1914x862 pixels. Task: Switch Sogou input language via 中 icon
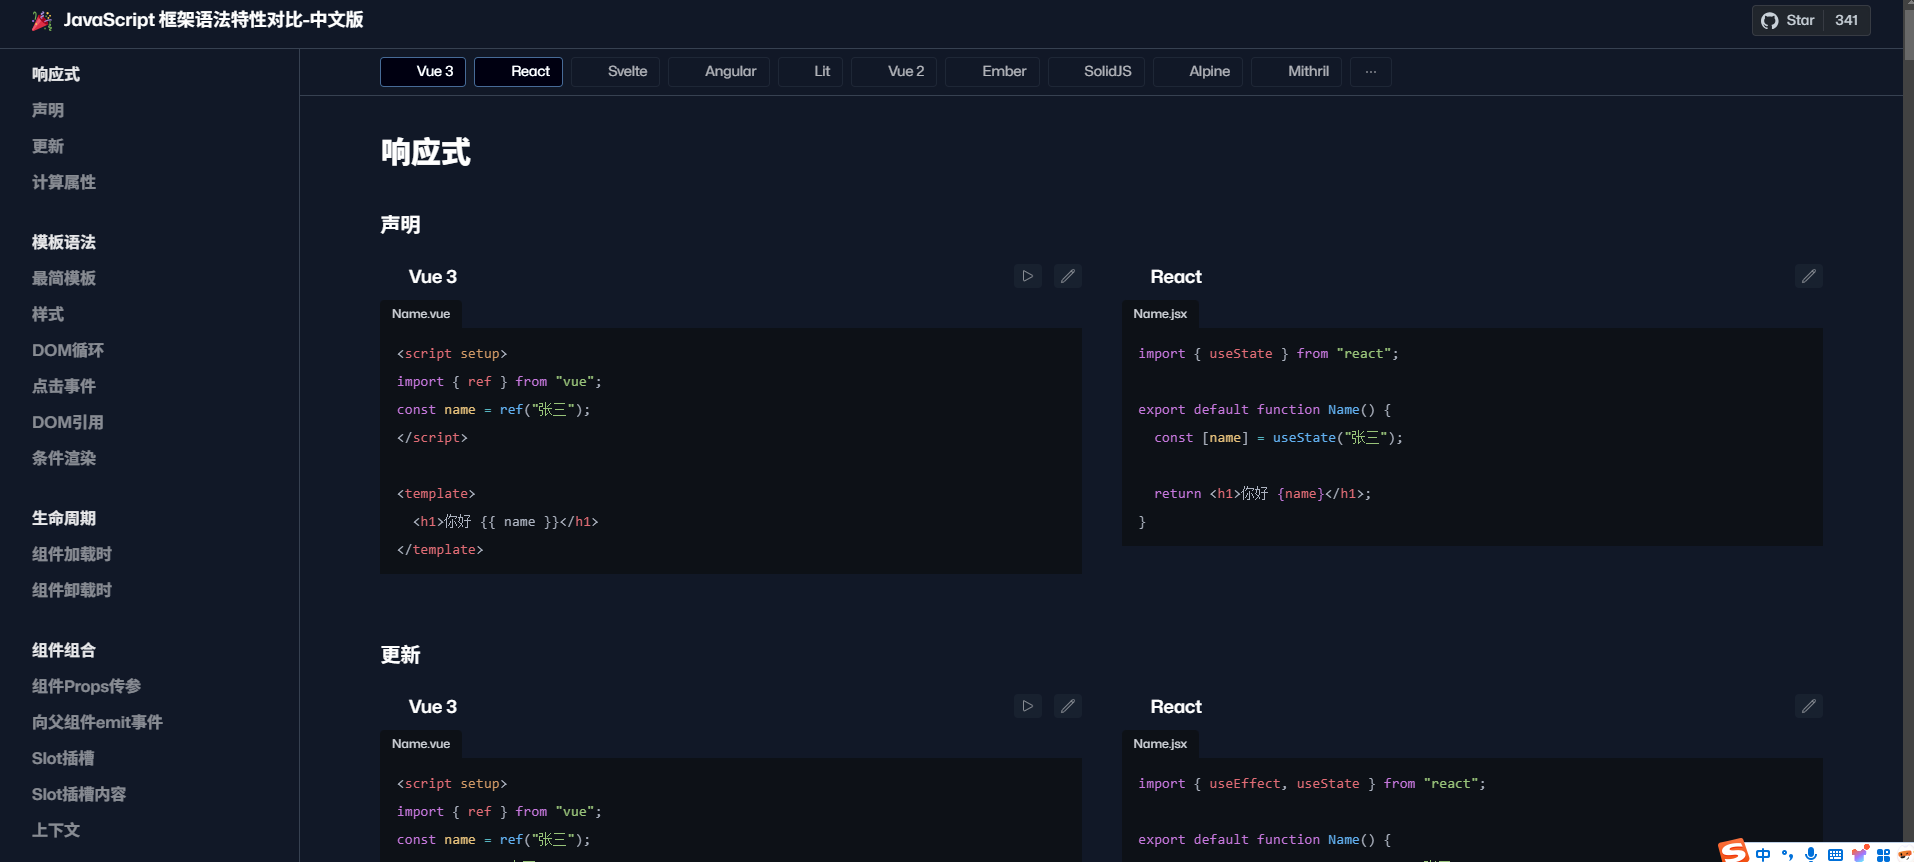[1763, 854]
